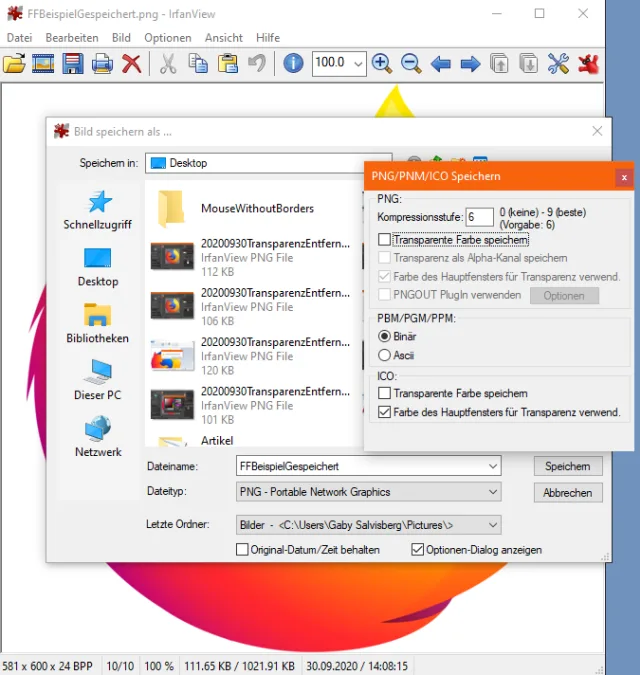Image resolution: width=640 pixels, height=675 pixels.
Task: Click 111.65 KB / 1021.91 KB status entry
Action: click(x=239, y=666)
